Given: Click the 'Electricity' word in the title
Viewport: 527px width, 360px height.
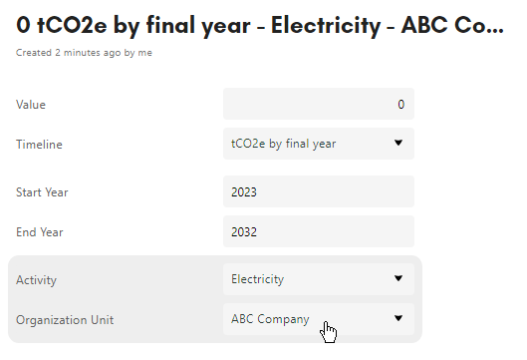Looking at the screenshot, I should (x=326, y=26).
